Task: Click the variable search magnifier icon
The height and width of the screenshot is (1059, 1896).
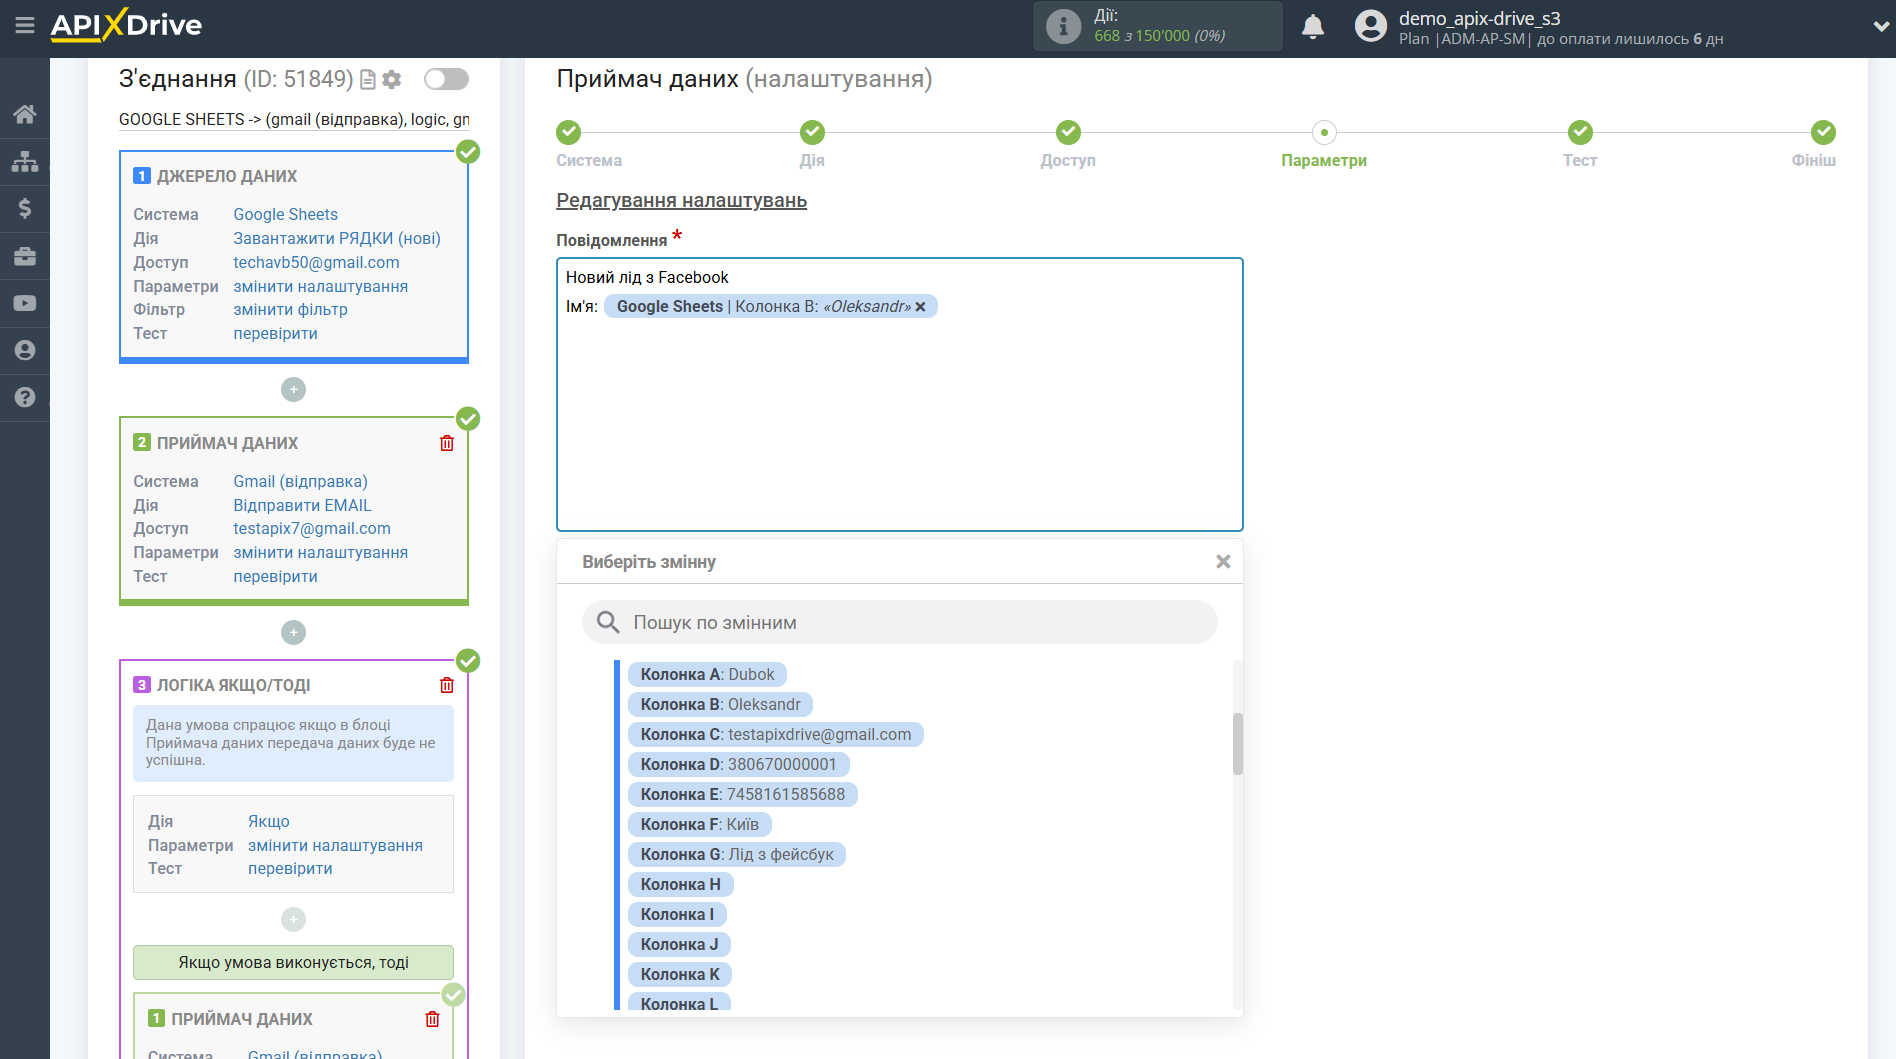Action: [608, 622]
